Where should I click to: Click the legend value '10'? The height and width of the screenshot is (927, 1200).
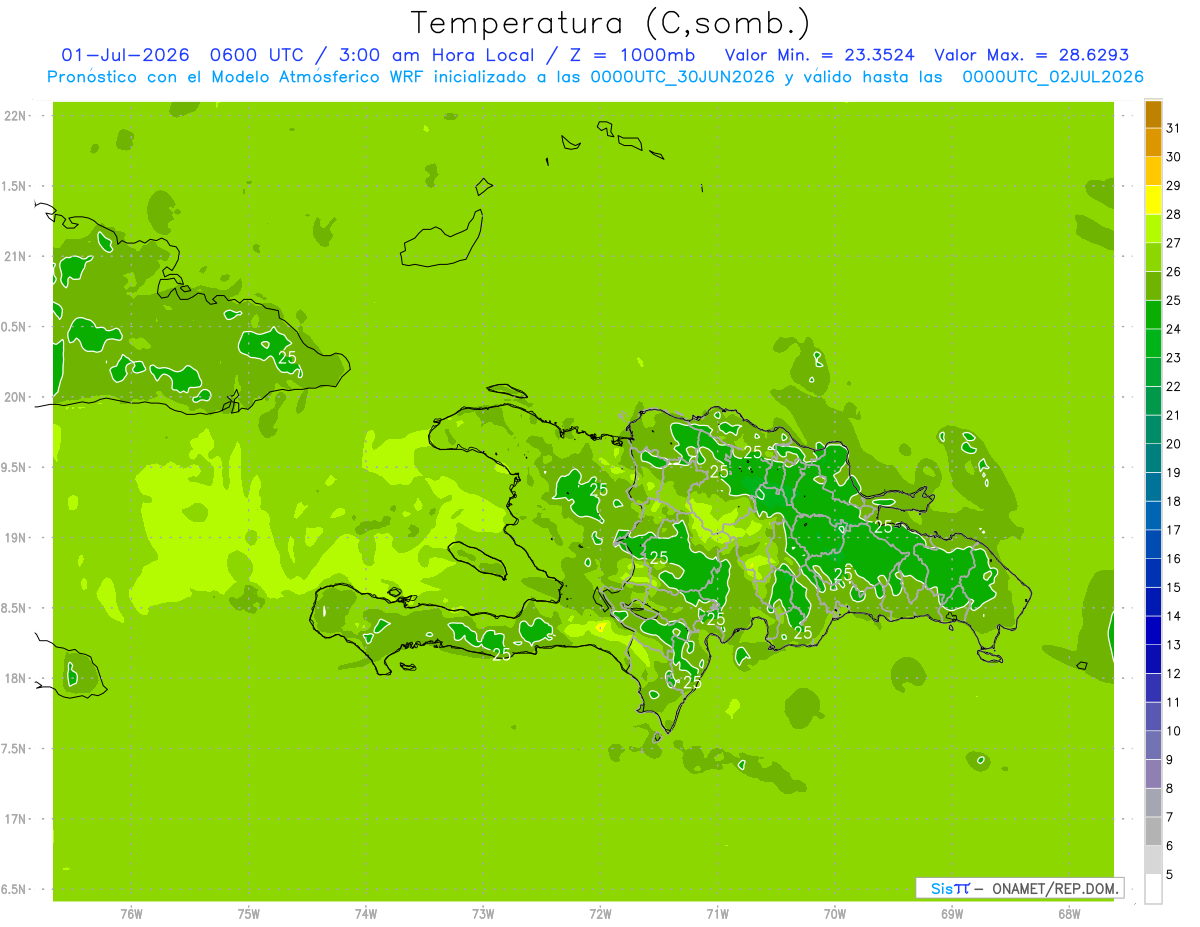click(1174, 731)
